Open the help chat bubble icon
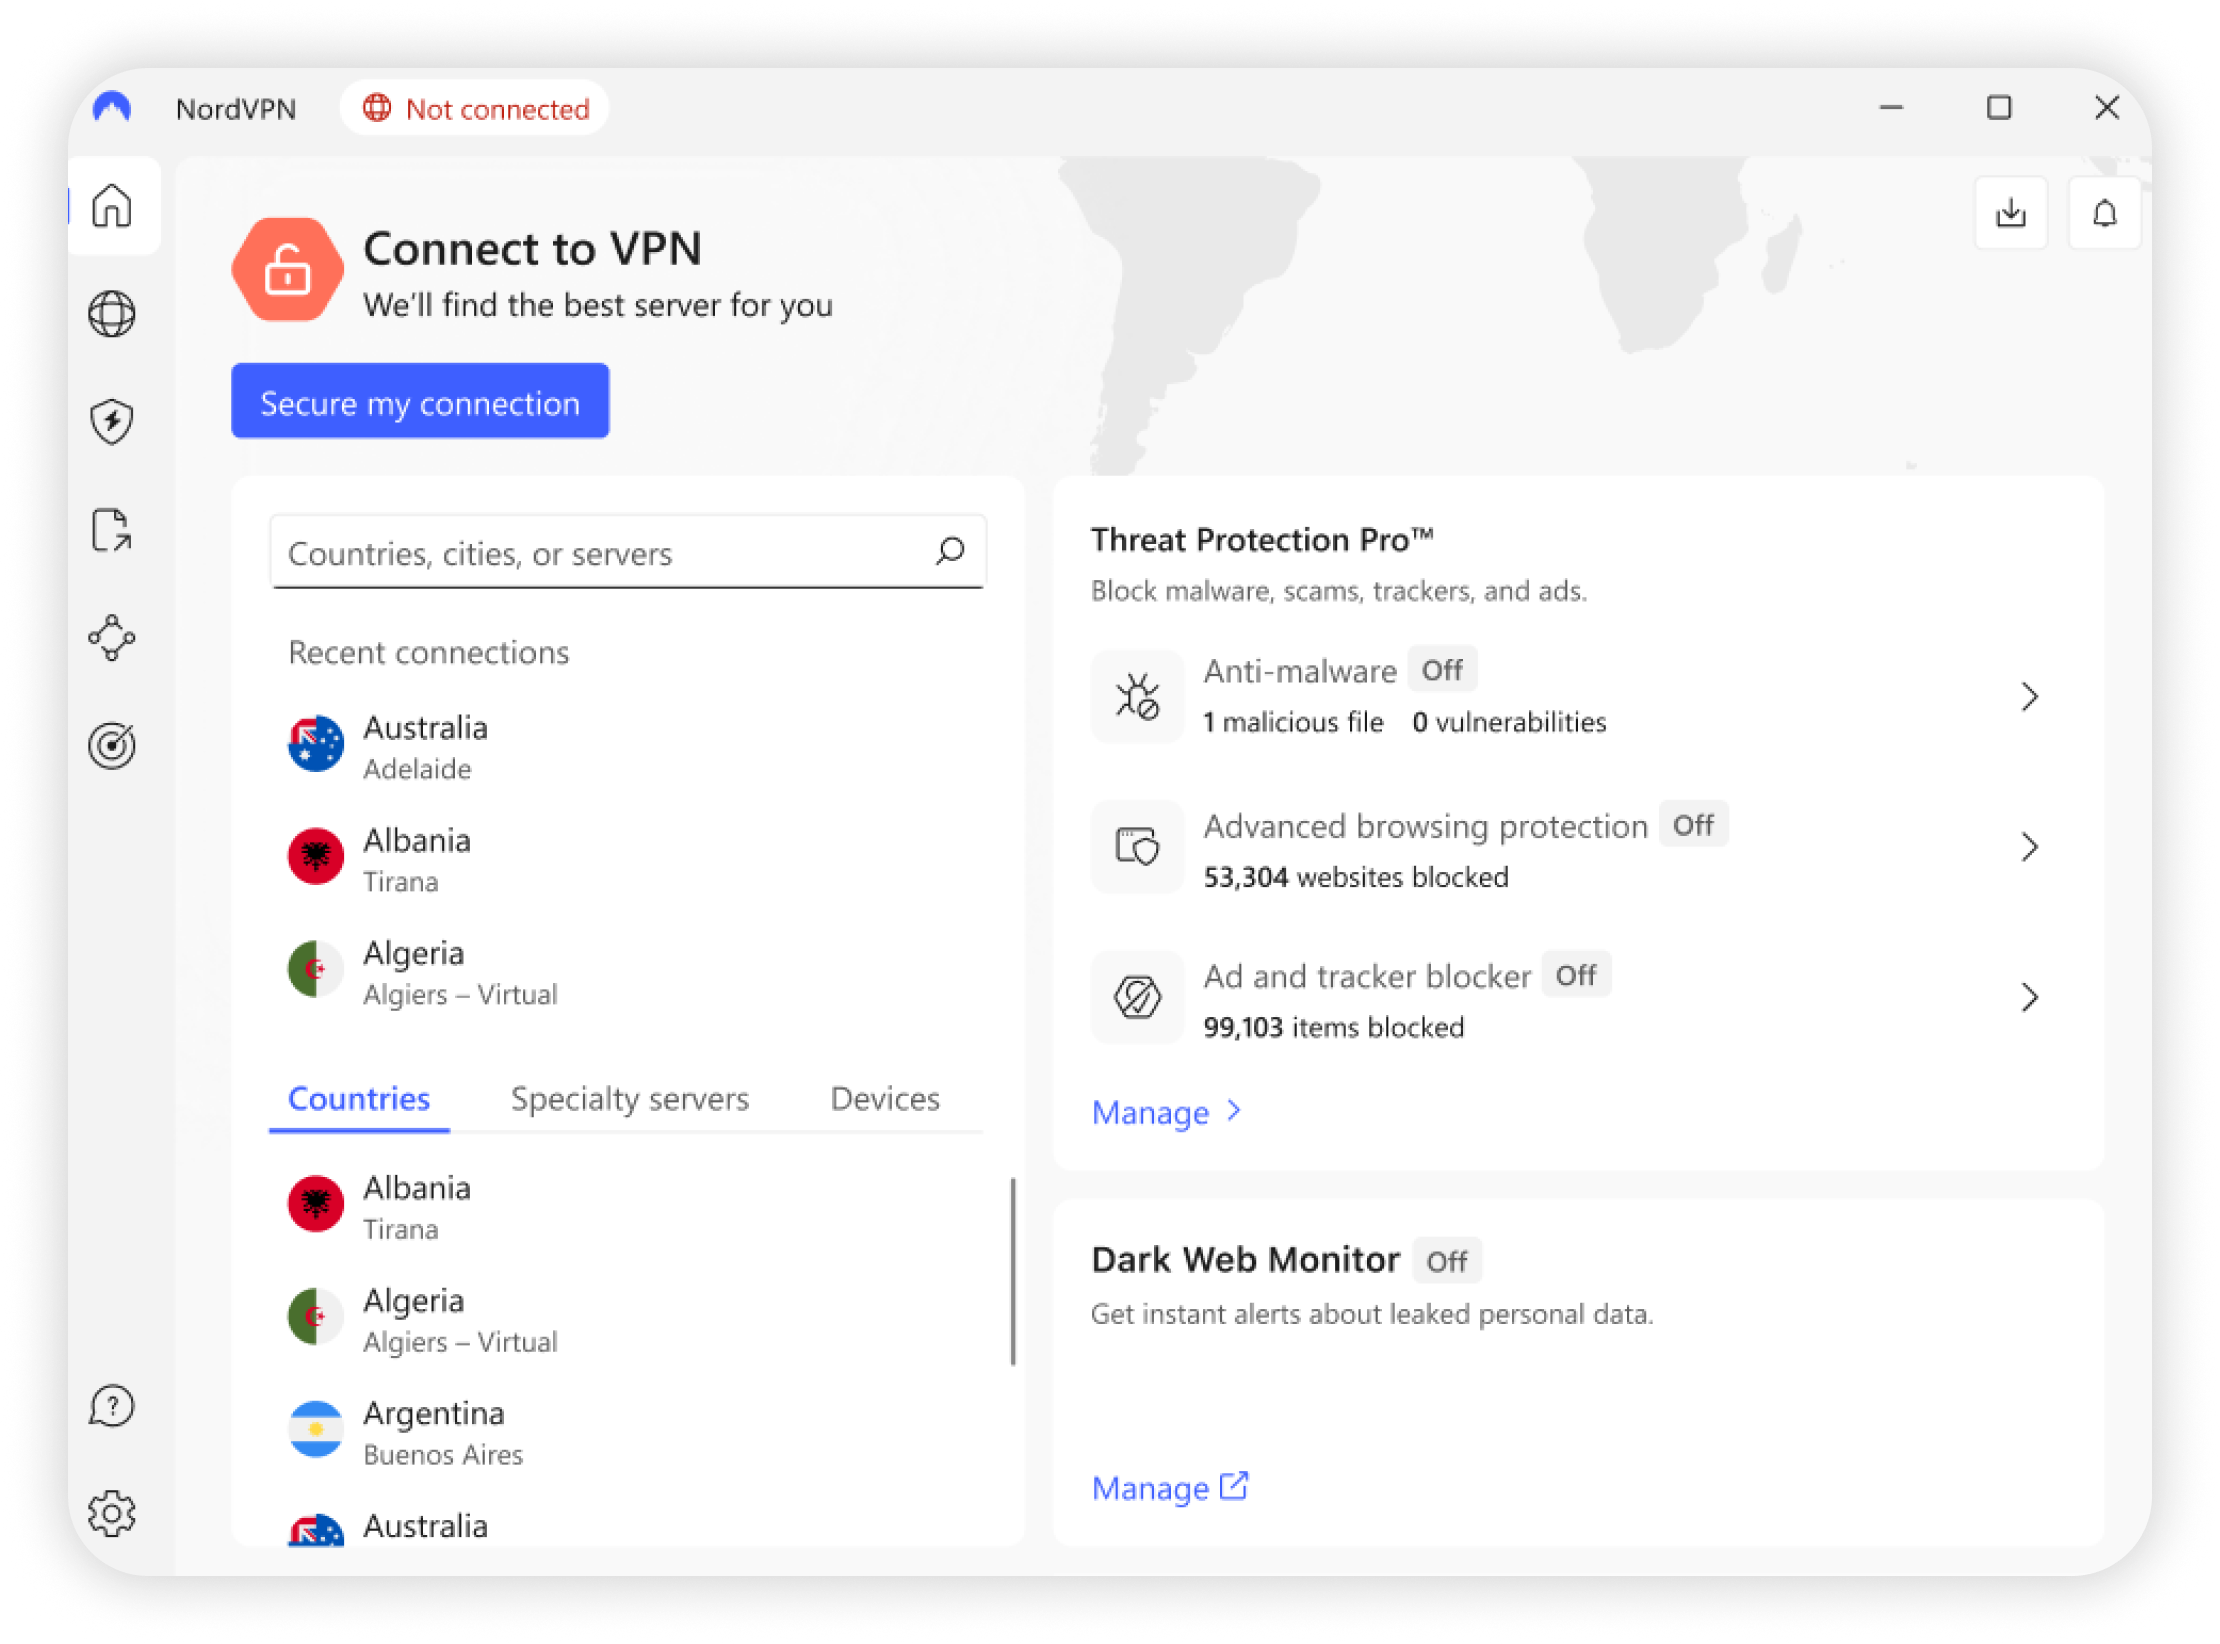This screenshot has width=2220, height=1644. pos(112,1406)
